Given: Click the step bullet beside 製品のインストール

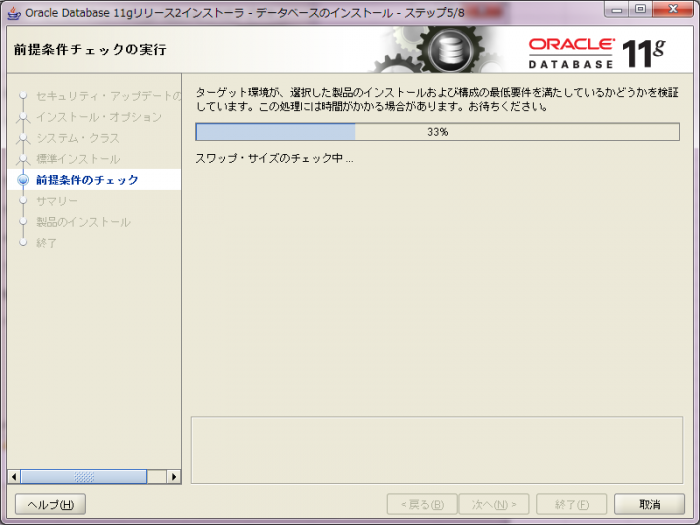Looking at the screenshot, I should [x=23, y=221].
